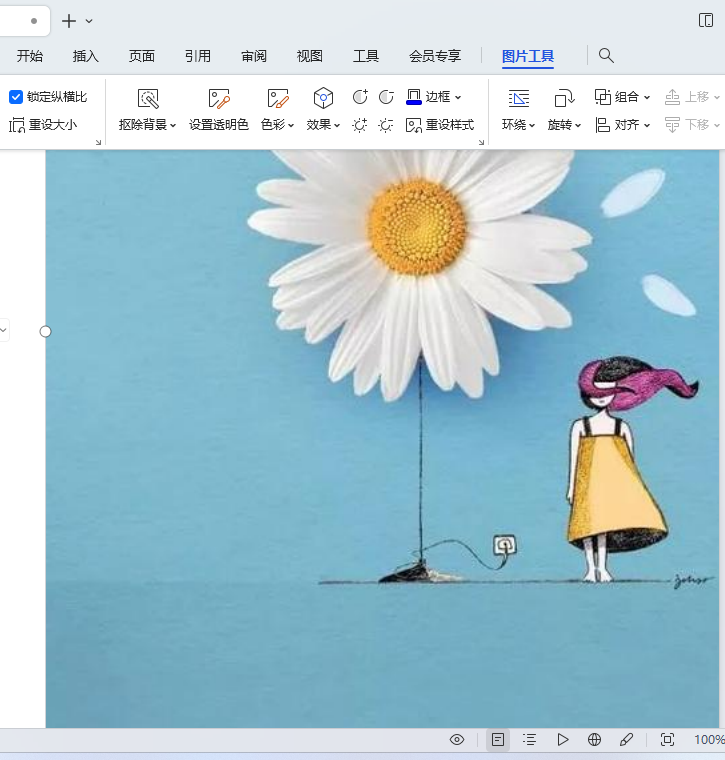Toggle the side panel layout icon

point(706,20)
